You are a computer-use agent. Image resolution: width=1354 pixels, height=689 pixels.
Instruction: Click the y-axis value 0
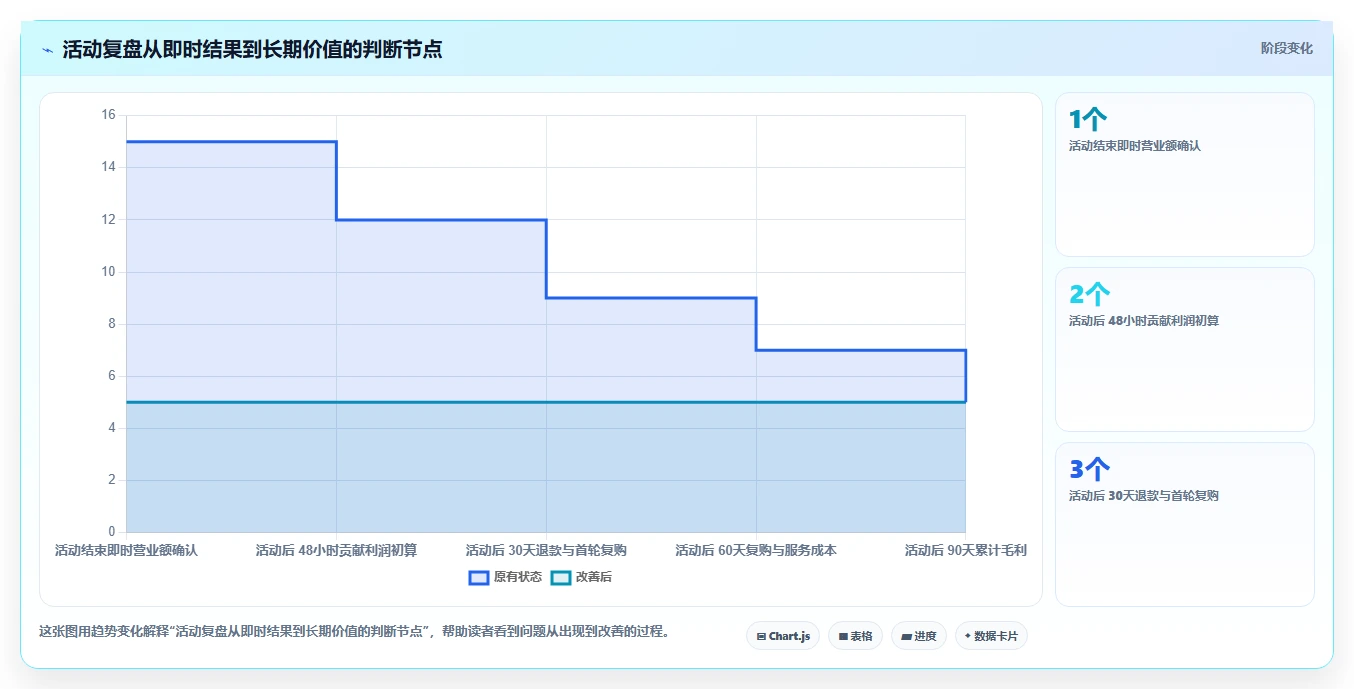(x=112, y=532)
